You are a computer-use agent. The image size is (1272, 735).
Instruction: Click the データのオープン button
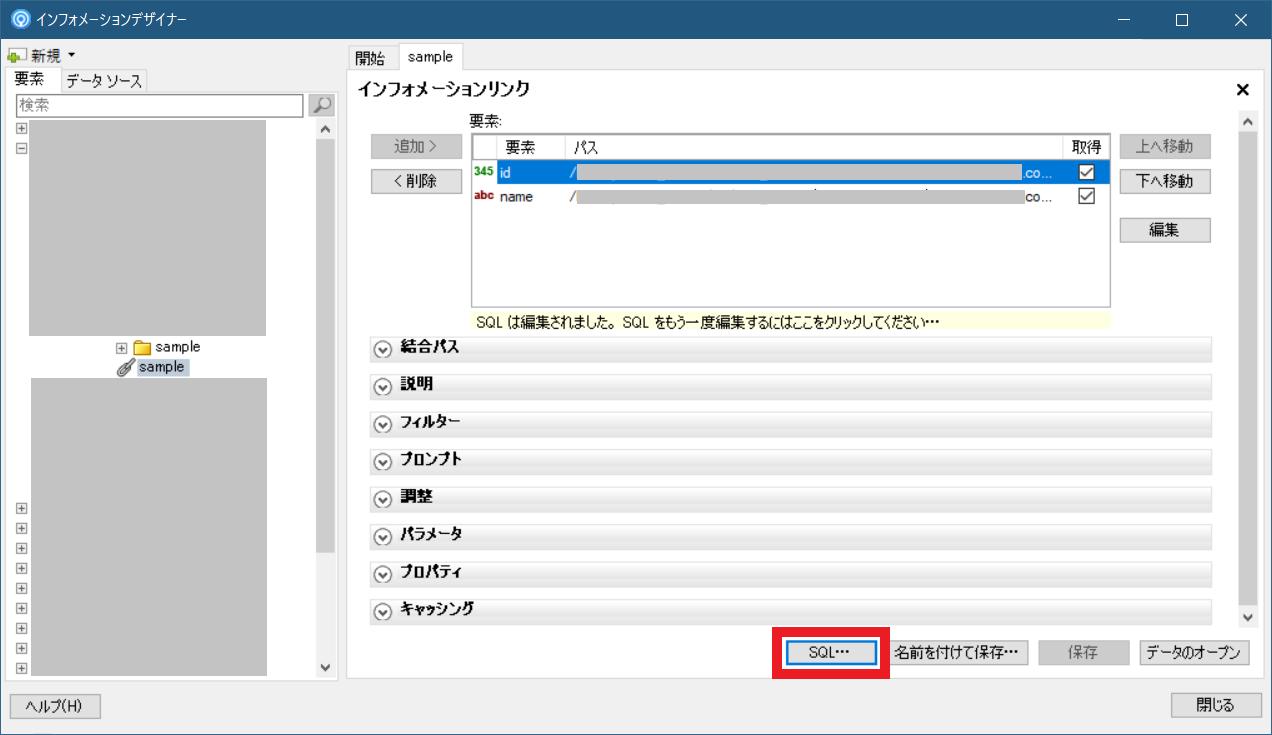pos(1195,652)
